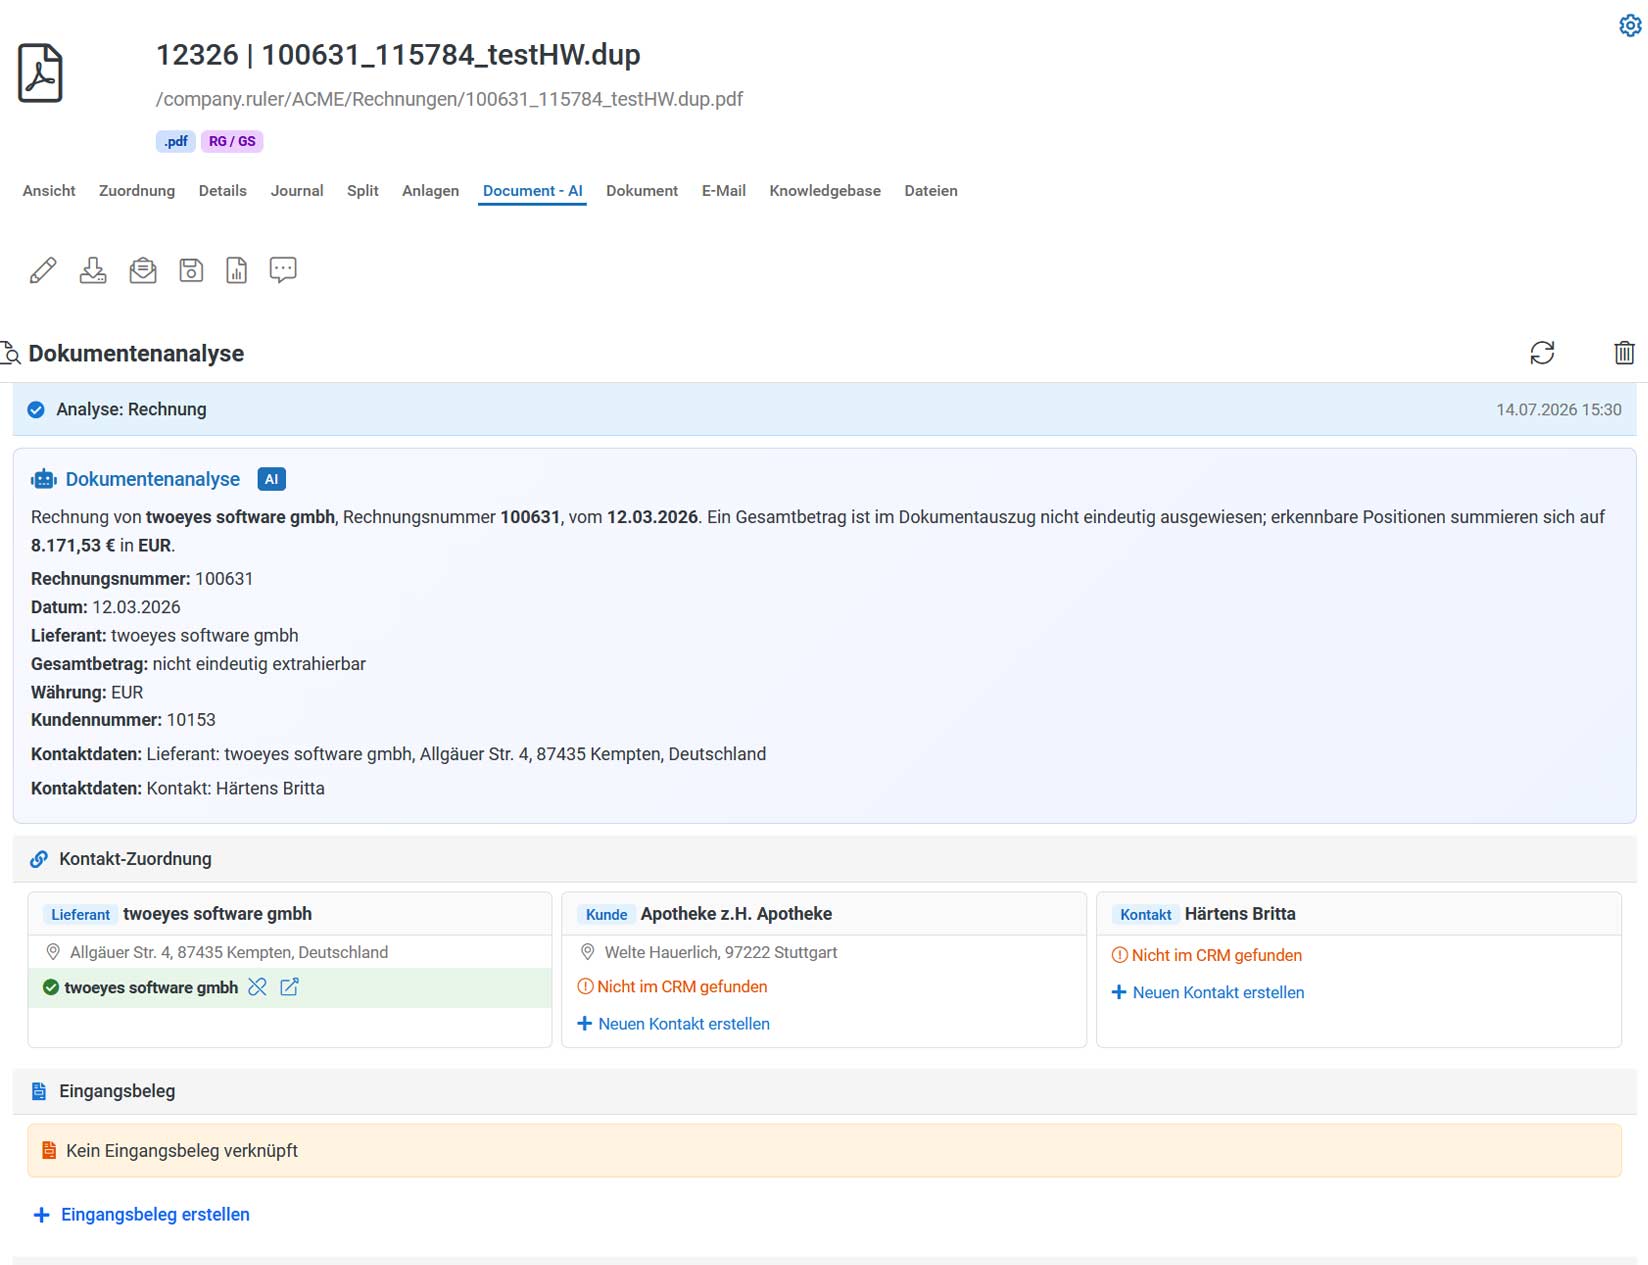This screenshot has width=1648, height=1265.
Task: Click the open envelope mail icon
Action: [x=143, y=270]
